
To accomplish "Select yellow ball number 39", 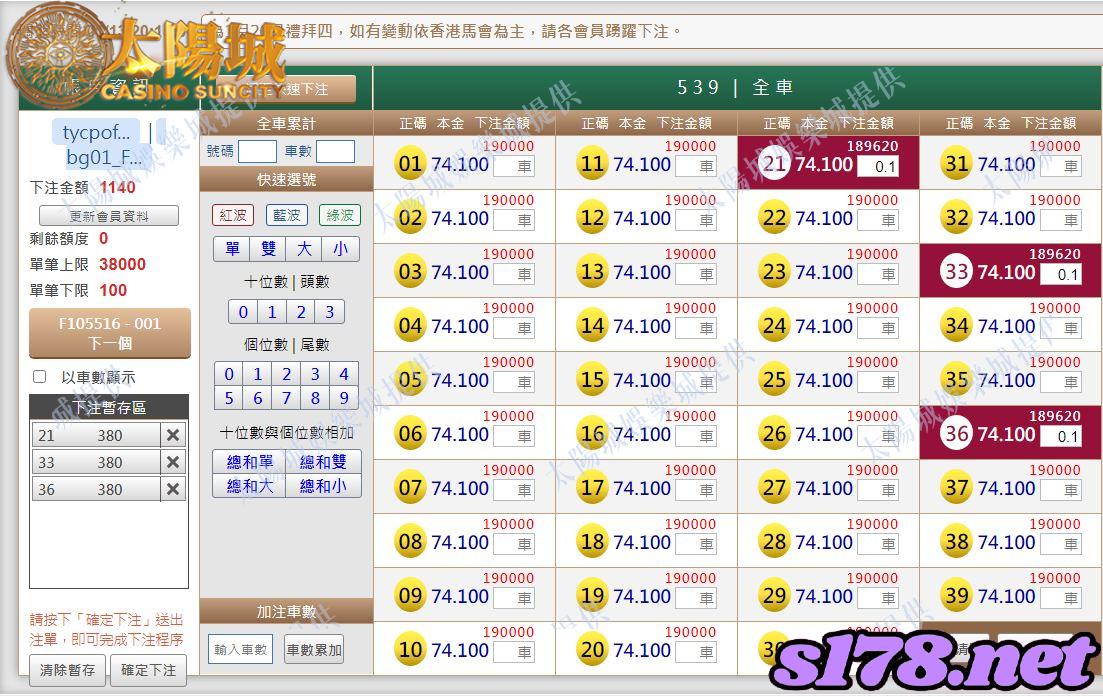I will pyautogui.click(x=957, y=595).
